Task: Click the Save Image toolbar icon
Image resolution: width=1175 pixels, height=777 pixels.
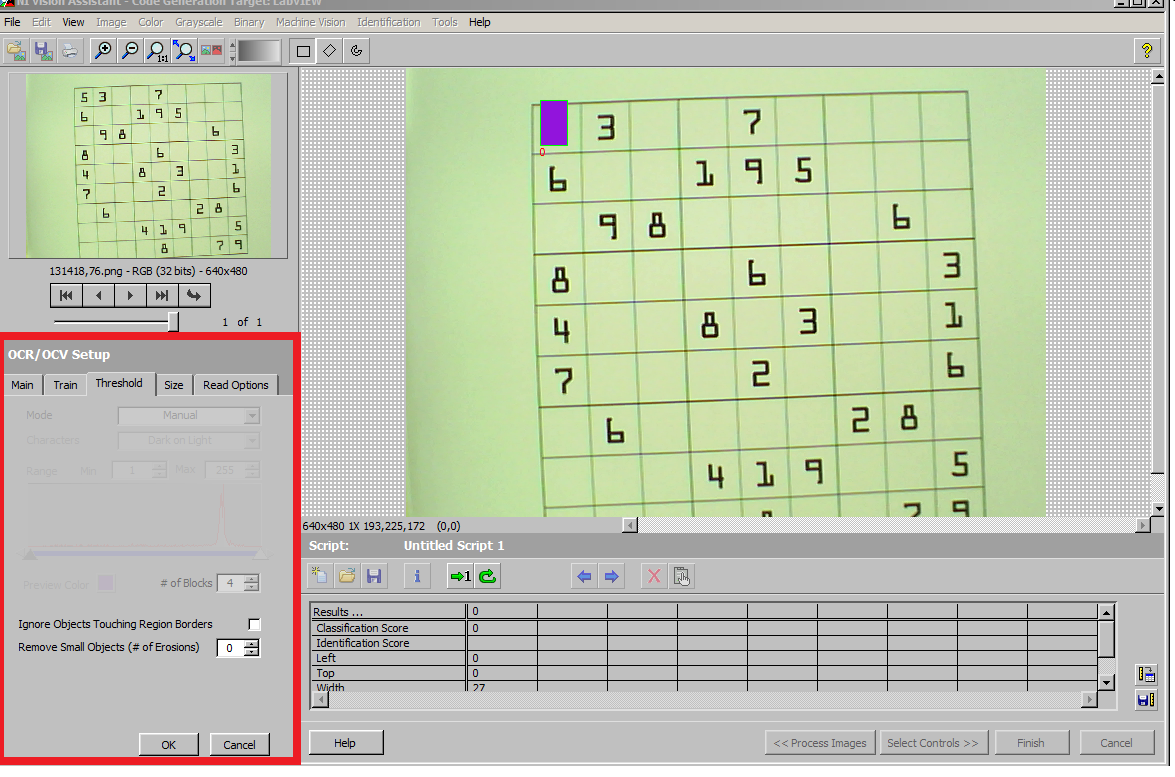Action: coord(43,51)
